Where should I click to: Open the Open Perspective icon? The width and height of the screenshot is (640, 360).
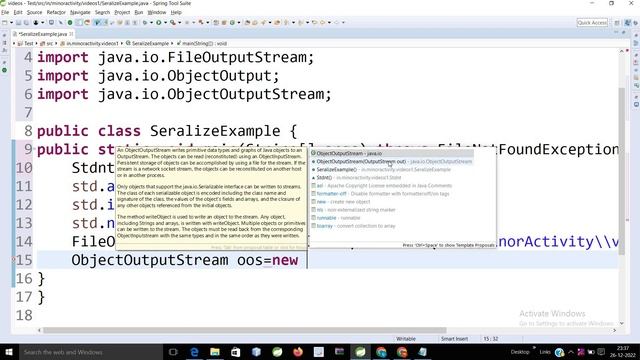point(617,22)
